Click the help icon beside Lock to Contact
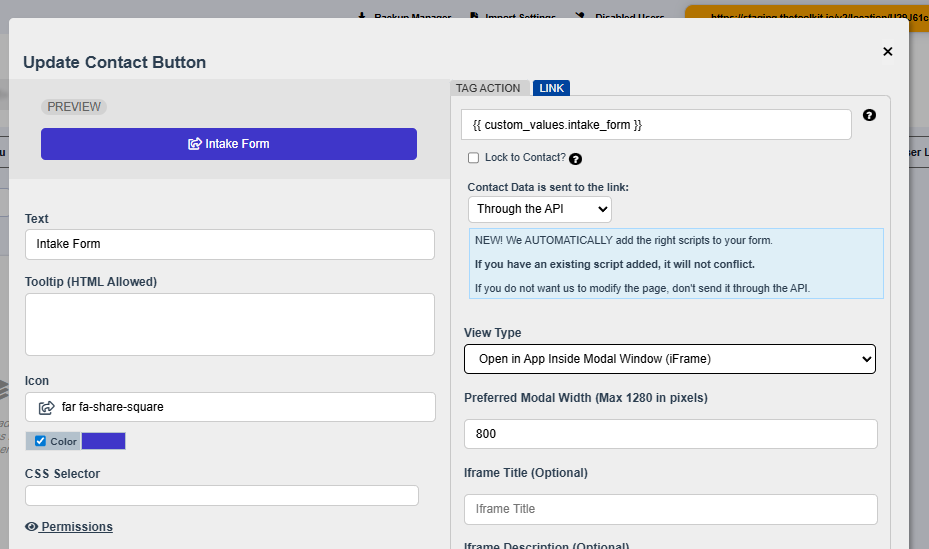The image size is (929, 549). click(x=575, y=159)
